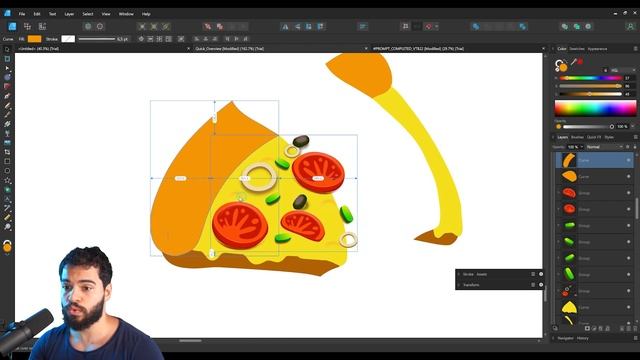Select the Star shape tool
This screenshot has height=360, width=640.
pyautogui.click(x=7, y=180)
